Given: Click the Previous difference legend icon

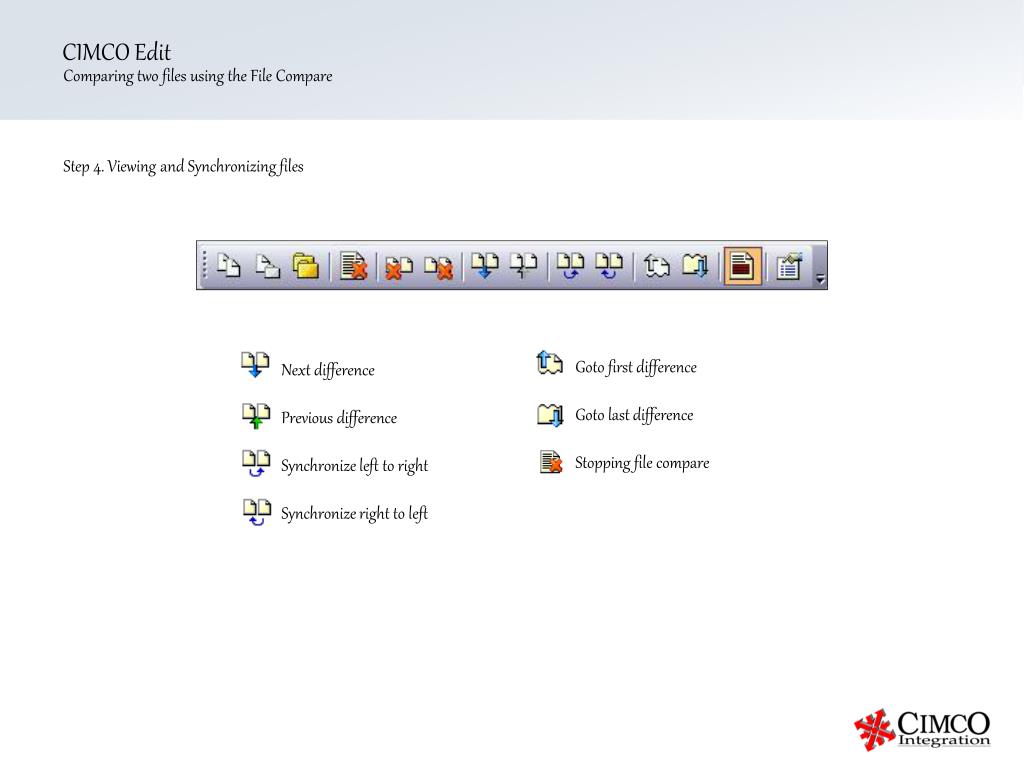Looking at the screenshot, I should click(256, 415).
